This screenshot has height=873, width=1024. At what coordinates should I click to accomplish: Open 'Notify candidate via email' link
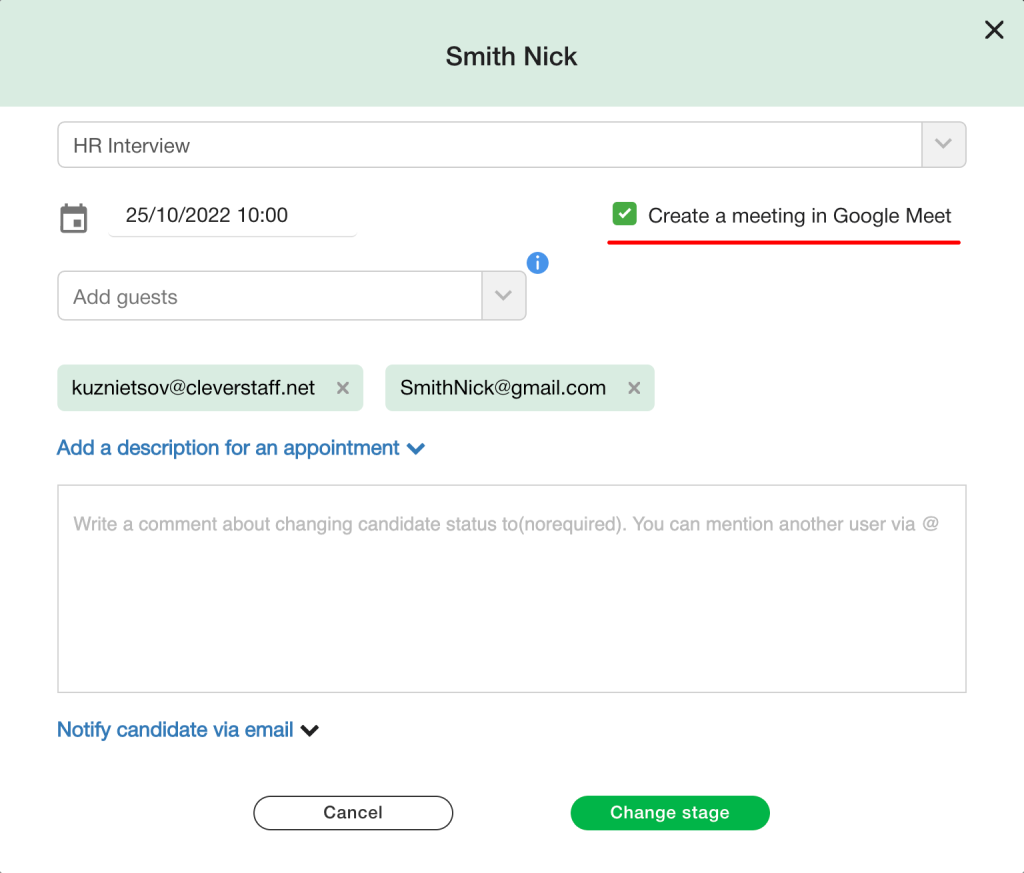[x=175, y=730]
